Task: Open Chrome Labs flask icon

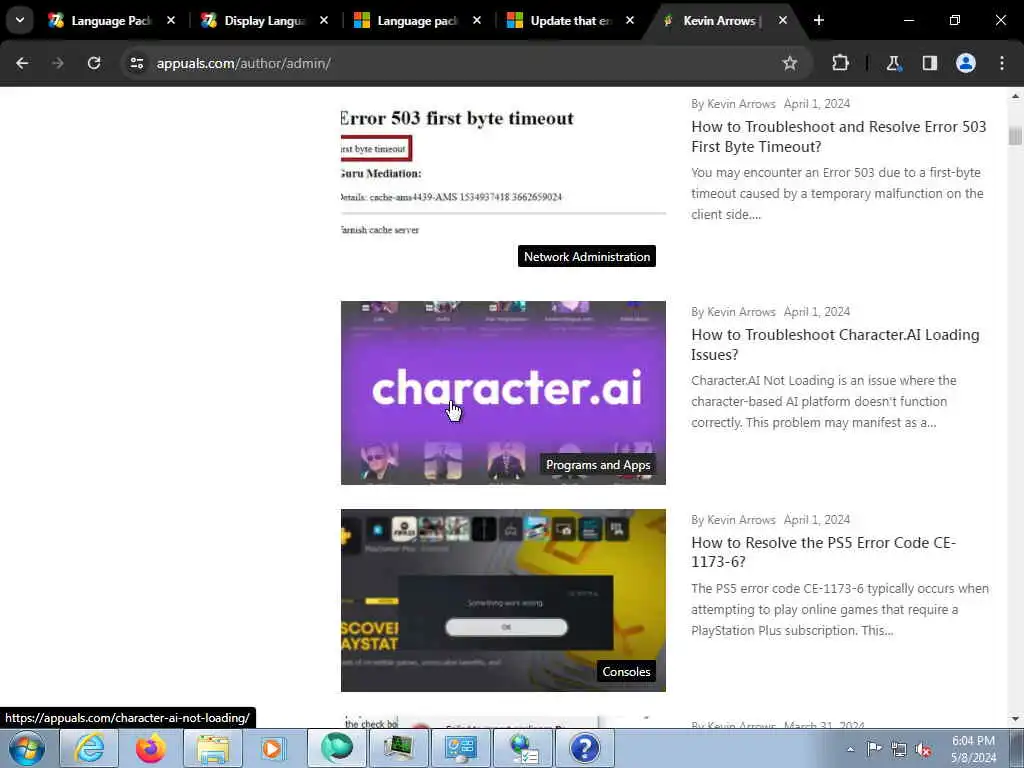Action: tap(893, 63)
